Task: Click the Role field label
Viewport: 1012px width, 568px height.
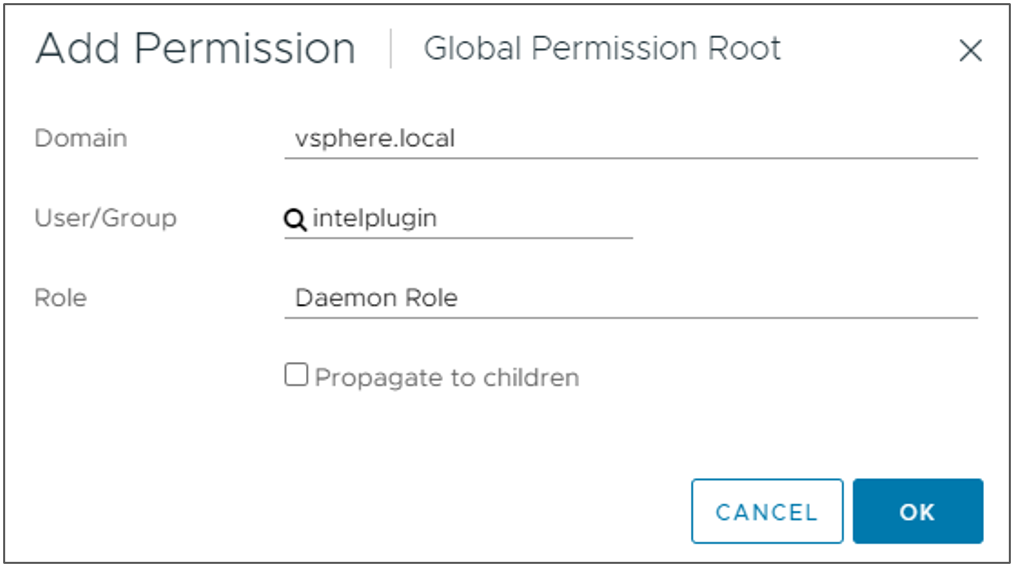Action: [60, 298]
